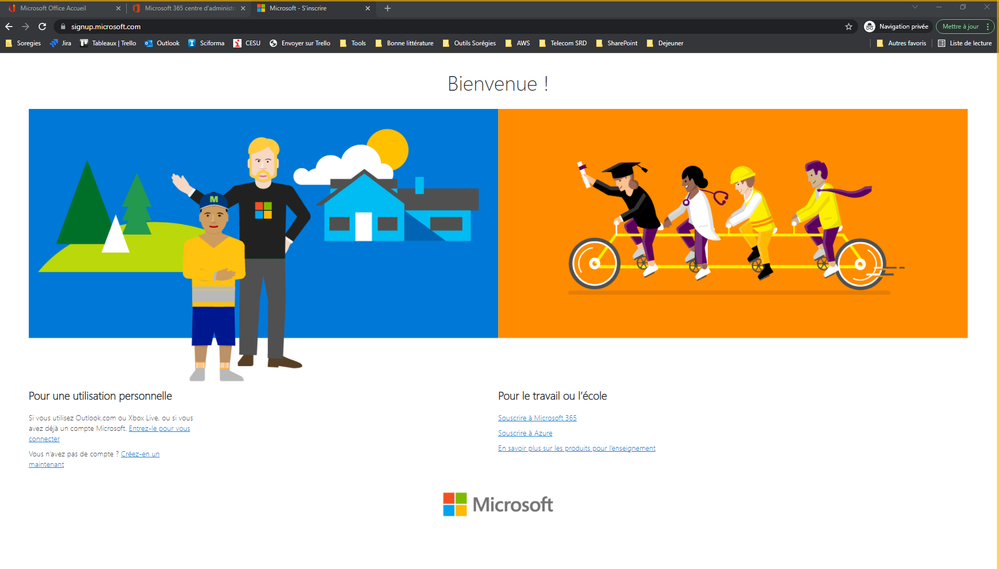This screenshot has height=569, width=999.
Task: Open the Bonne littérature bookmark folder
Action: coord(404,43)
